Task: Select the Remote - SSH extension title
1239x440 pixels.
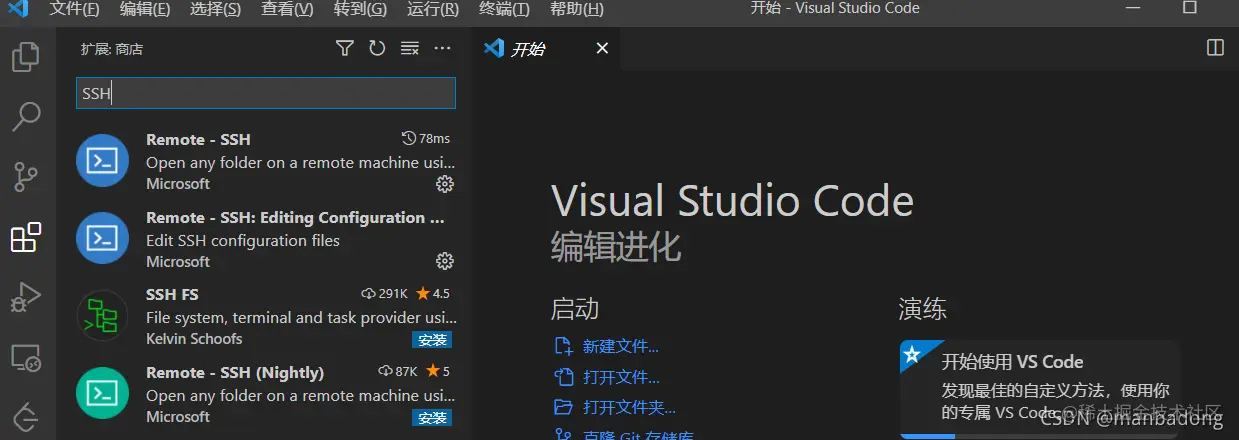Action: [x=198, y=139]
